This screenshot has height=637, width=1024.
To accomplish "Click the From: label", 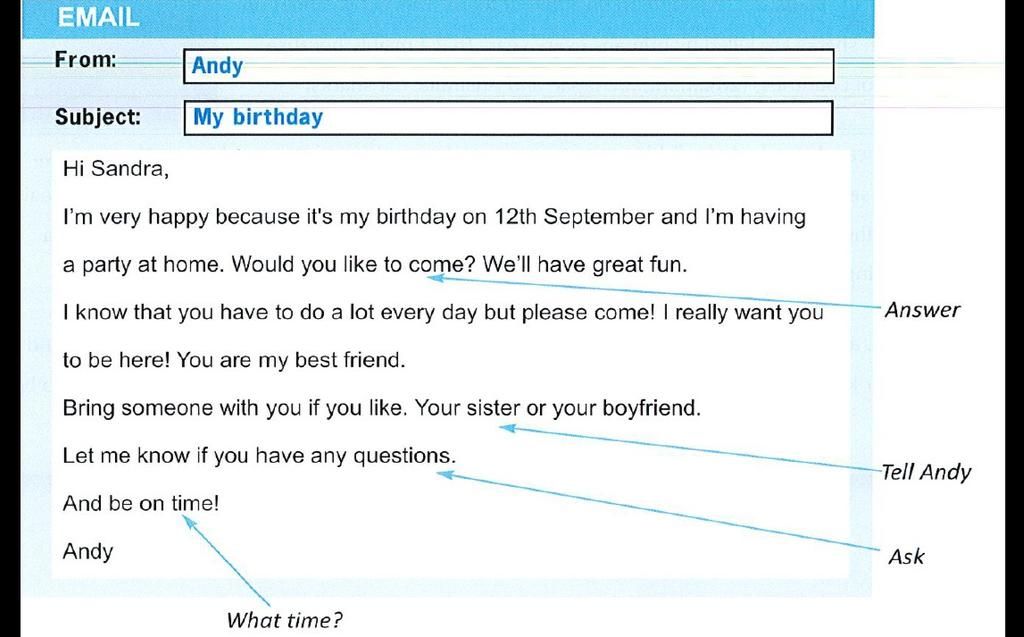I will point(86,59).
